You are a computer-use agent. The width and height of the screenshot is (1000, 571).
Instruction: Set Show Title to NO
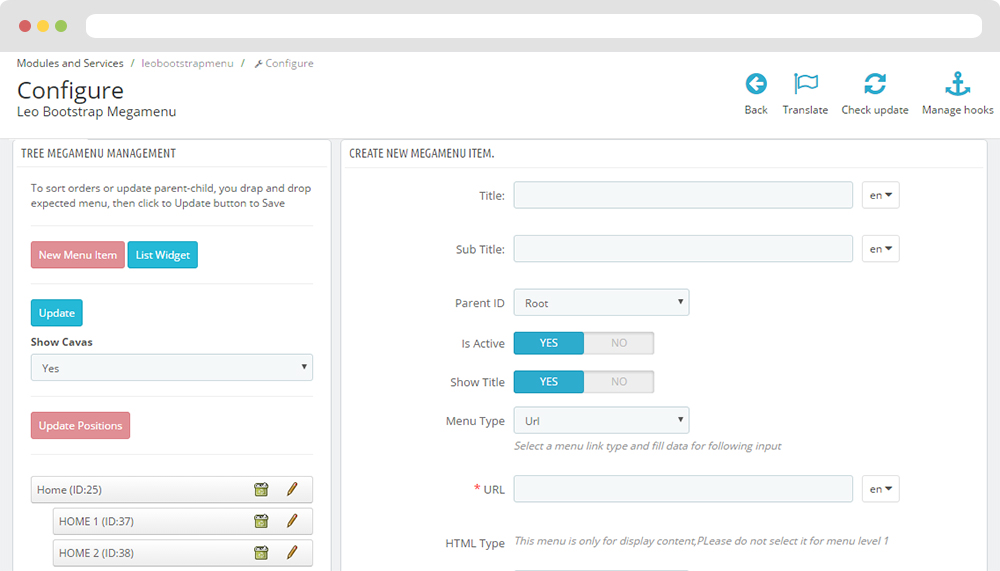619,382
